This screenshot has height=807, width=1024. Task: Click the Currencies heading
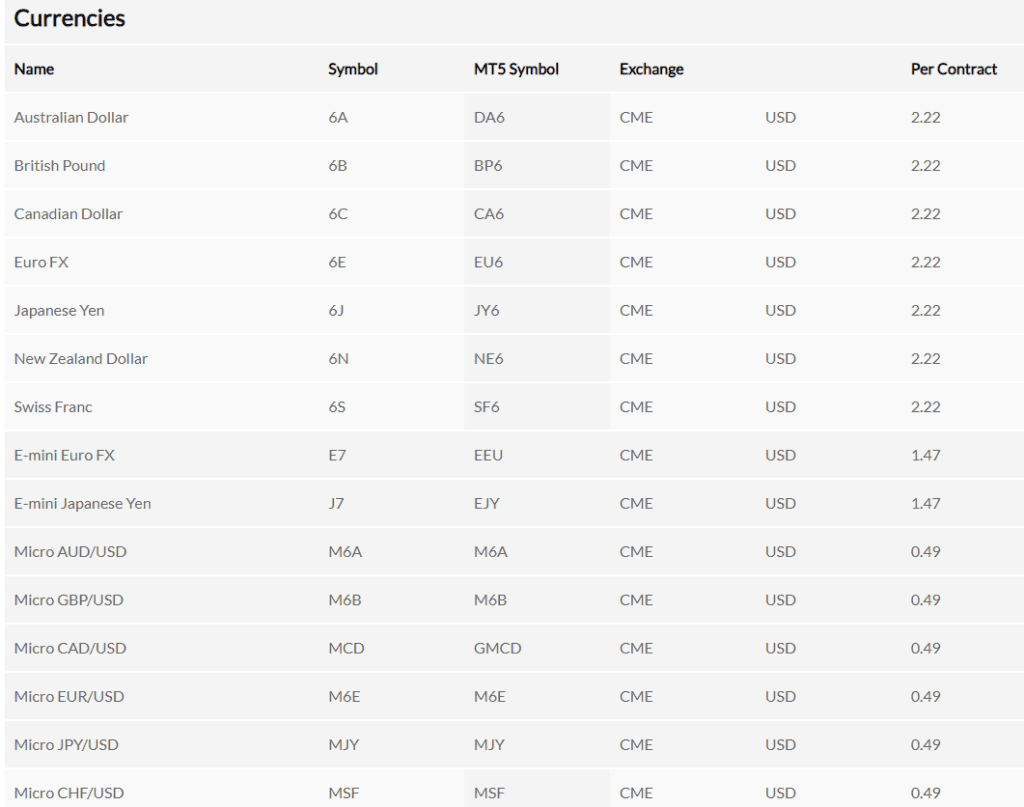pos(69,18)
